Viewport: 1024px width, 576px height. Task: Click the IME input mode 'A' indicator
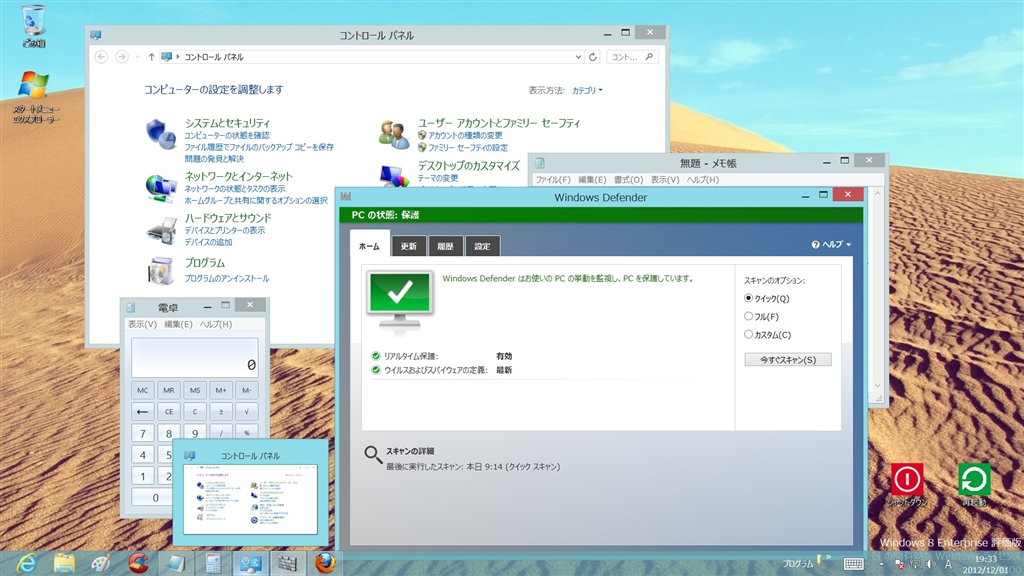pyautogui.click(x=948, y=564)
